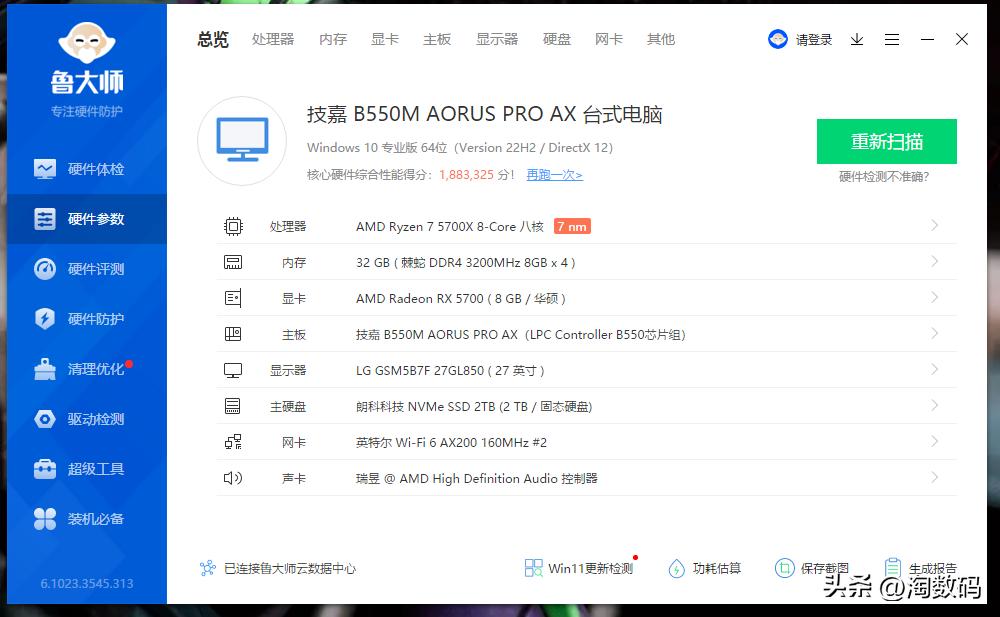
Task: Click the 再跑一次 benchmark link
Action: coord(554,174)
